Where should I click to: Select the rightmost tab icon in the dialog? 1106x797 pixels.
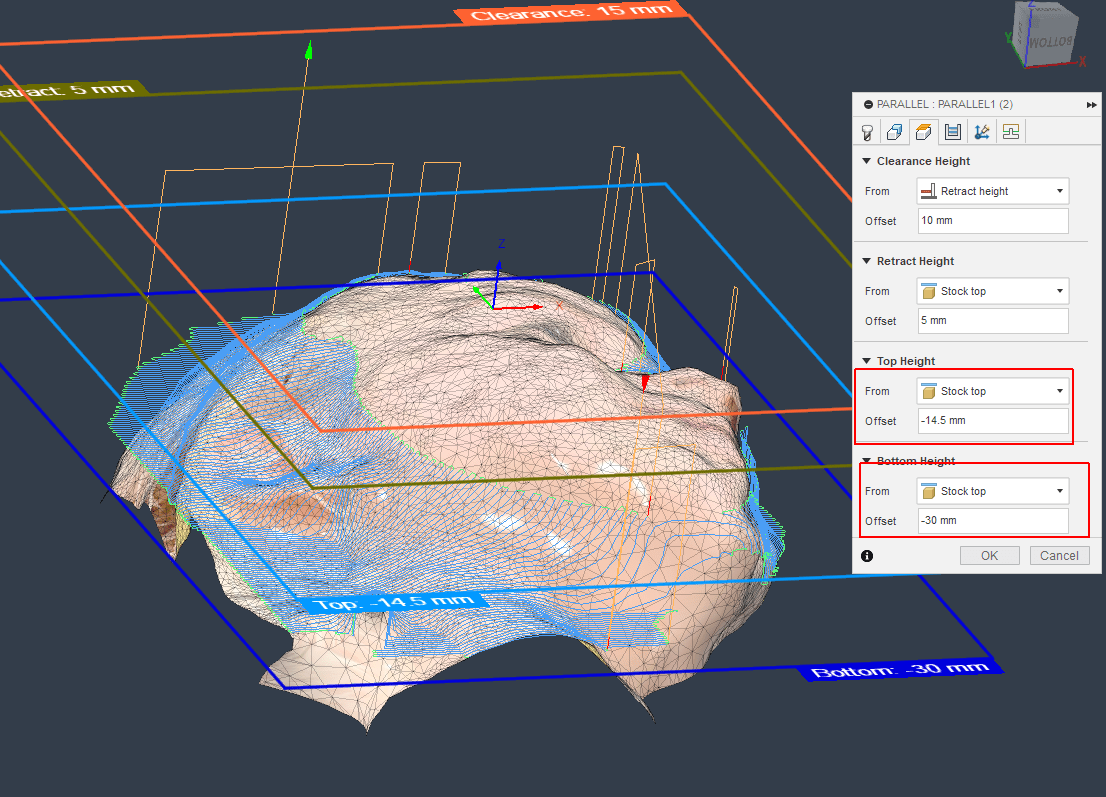click(1010, 131)
